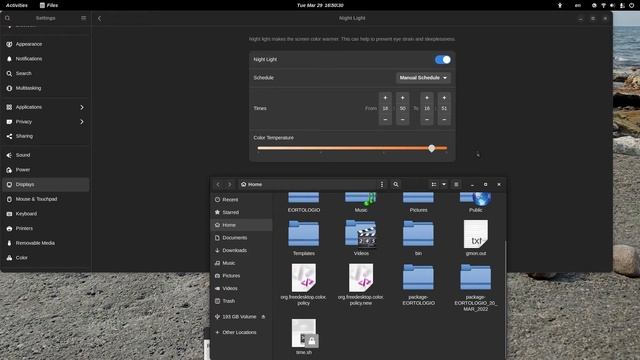Screen dimensions: 640x360
Task: Open view options dropdown arrow in Files
Action: click(x=444, y=184)
